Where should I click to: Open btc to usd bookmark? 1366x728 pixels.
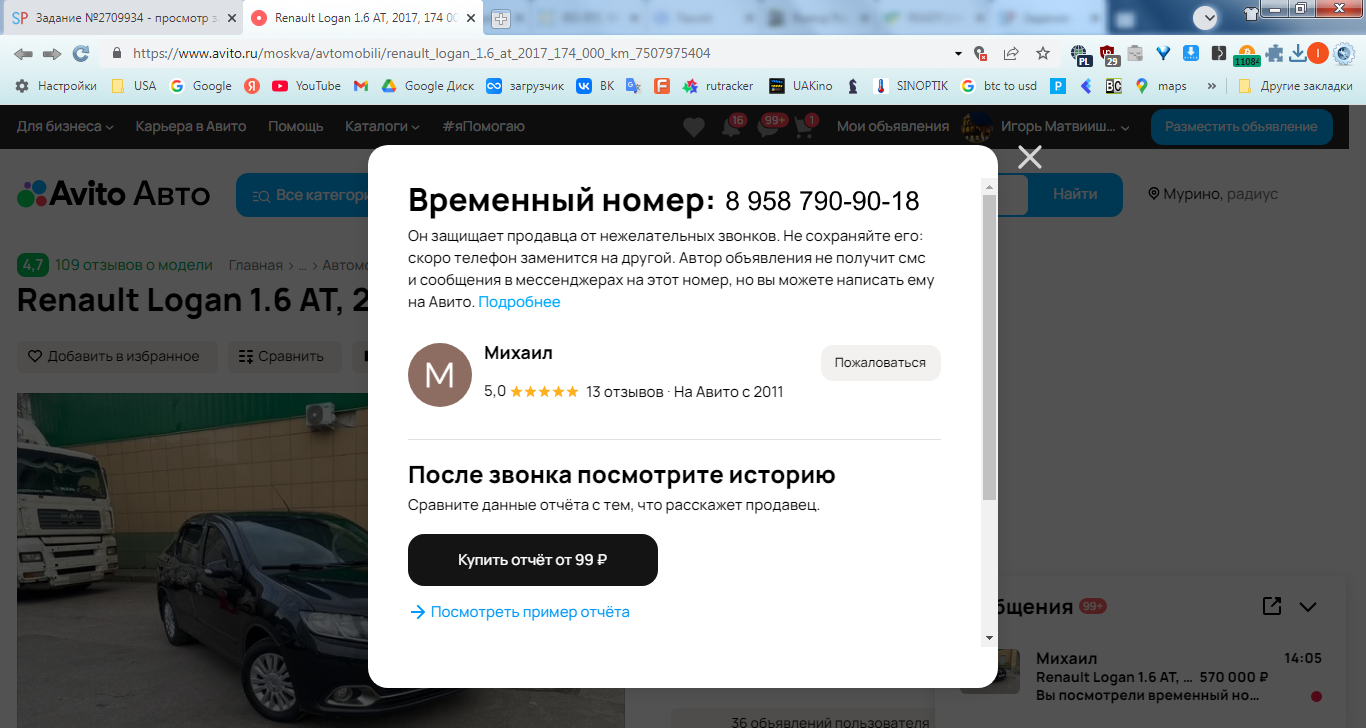click(x=999, y=86)
